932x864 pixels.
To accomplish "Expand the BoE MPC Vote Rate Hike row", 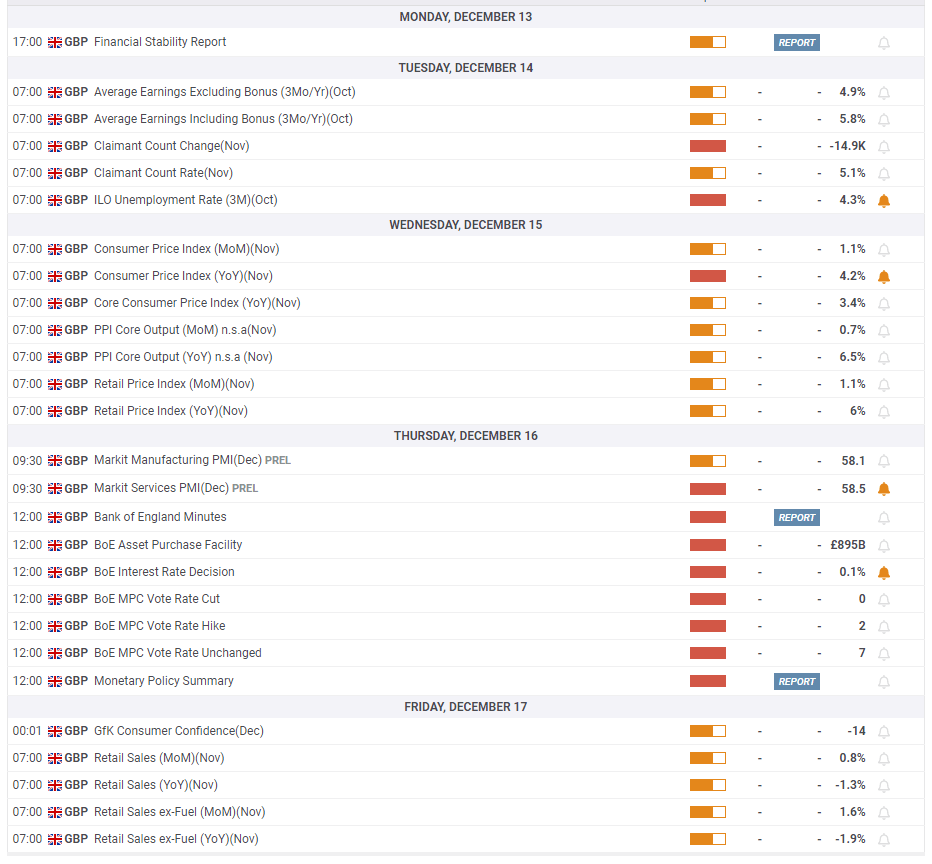I will [x=465, y=626].
